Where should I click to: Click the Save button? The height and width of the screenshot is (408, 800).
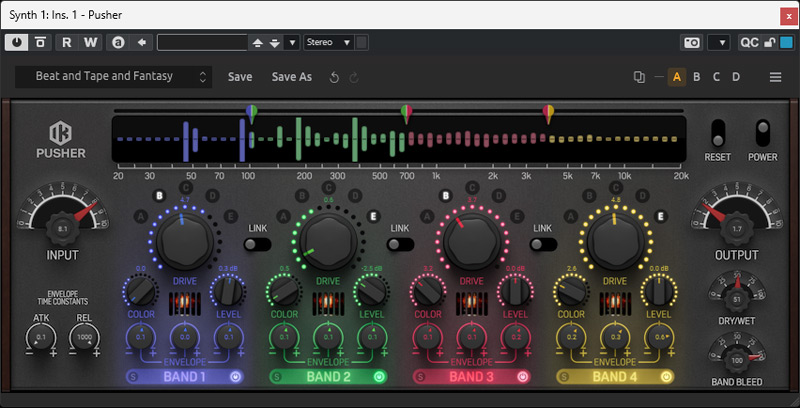click(240, 77)
